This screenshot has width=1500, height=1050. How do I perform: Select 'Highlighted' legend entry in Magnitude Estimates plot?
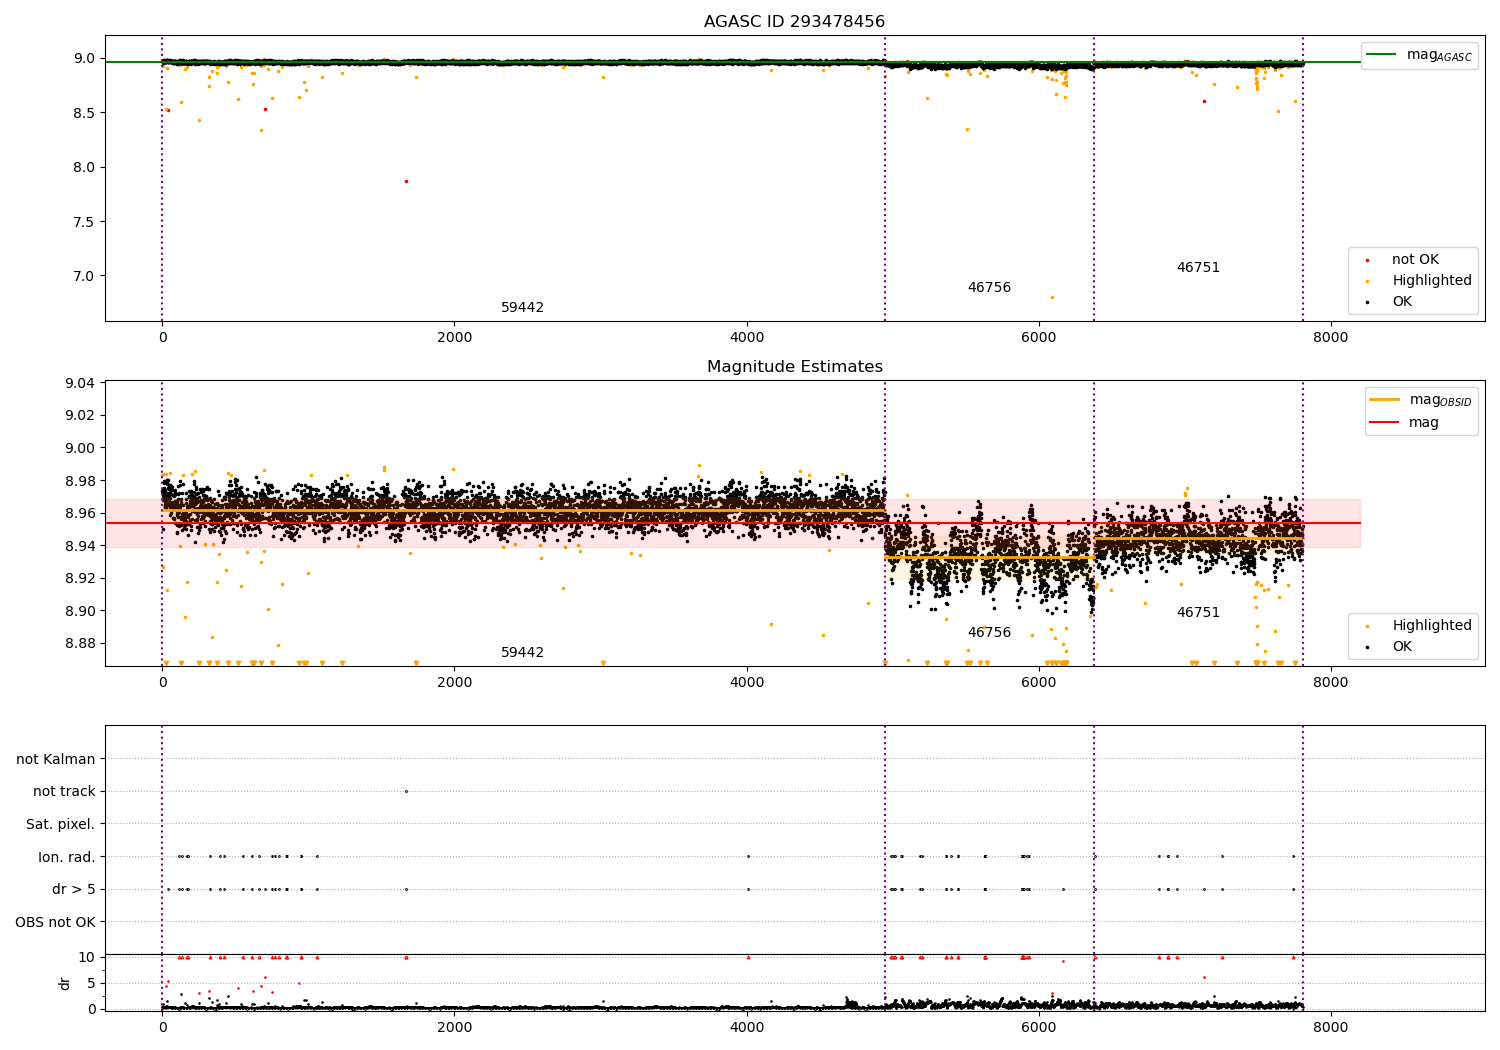(1431, 626)
